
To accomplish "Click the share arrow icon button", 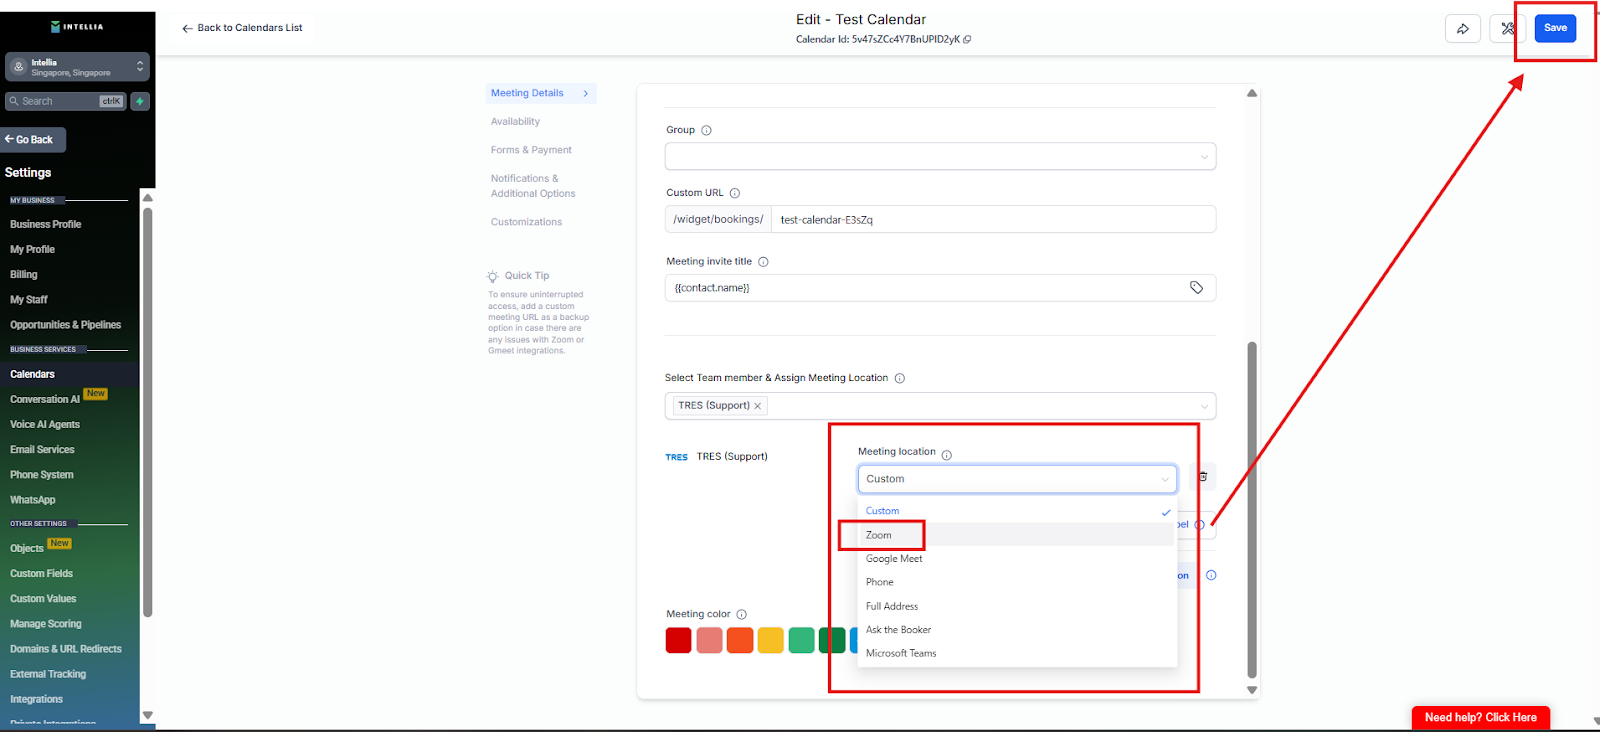I will click(1463, 29).
